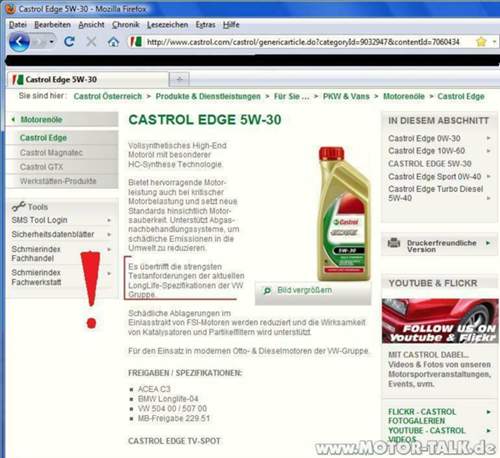500x458 pixels.
Task: Open Castrol Edge 10W-60 section link
Action: pyautogui.click(x=427, y=151)
